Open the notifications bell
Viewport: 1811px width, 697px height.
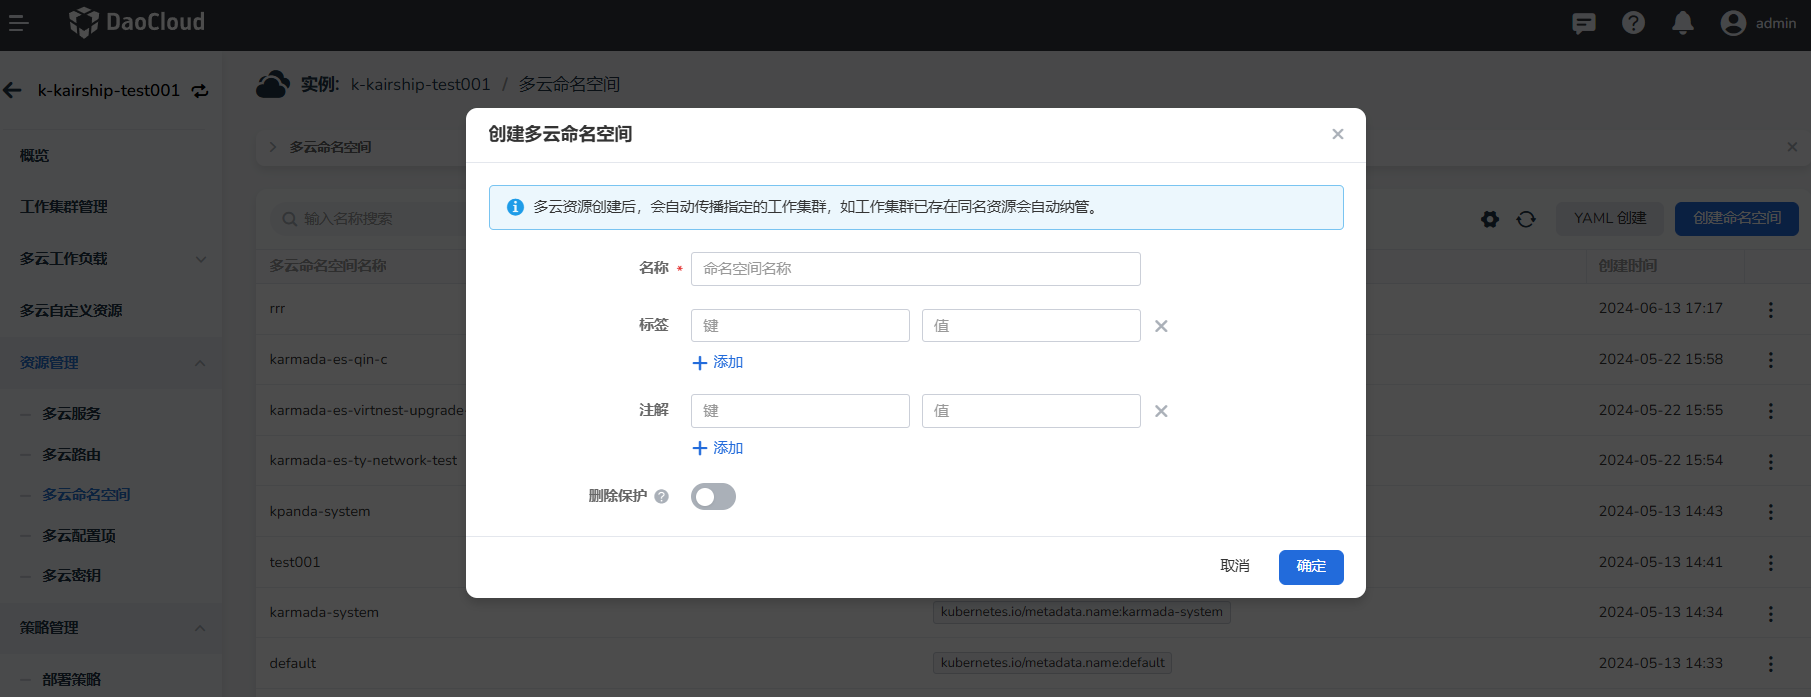tap(1683, 23)
